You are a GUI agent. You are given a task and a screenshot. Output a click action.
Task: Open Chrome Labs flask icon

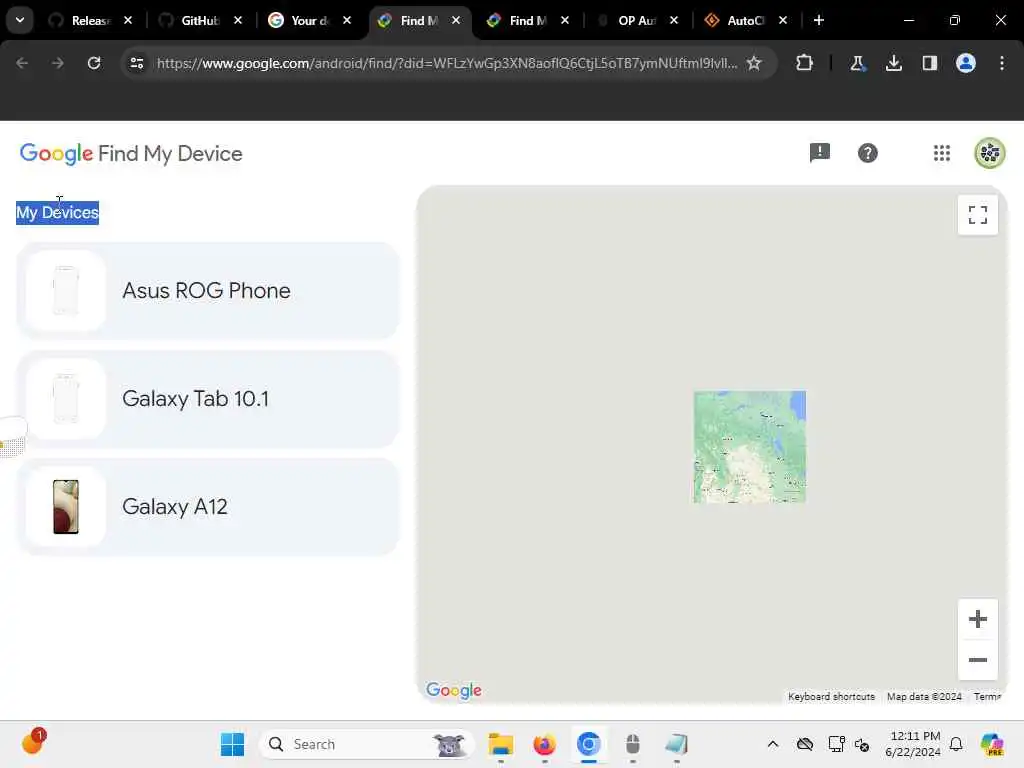coord(857,63)
